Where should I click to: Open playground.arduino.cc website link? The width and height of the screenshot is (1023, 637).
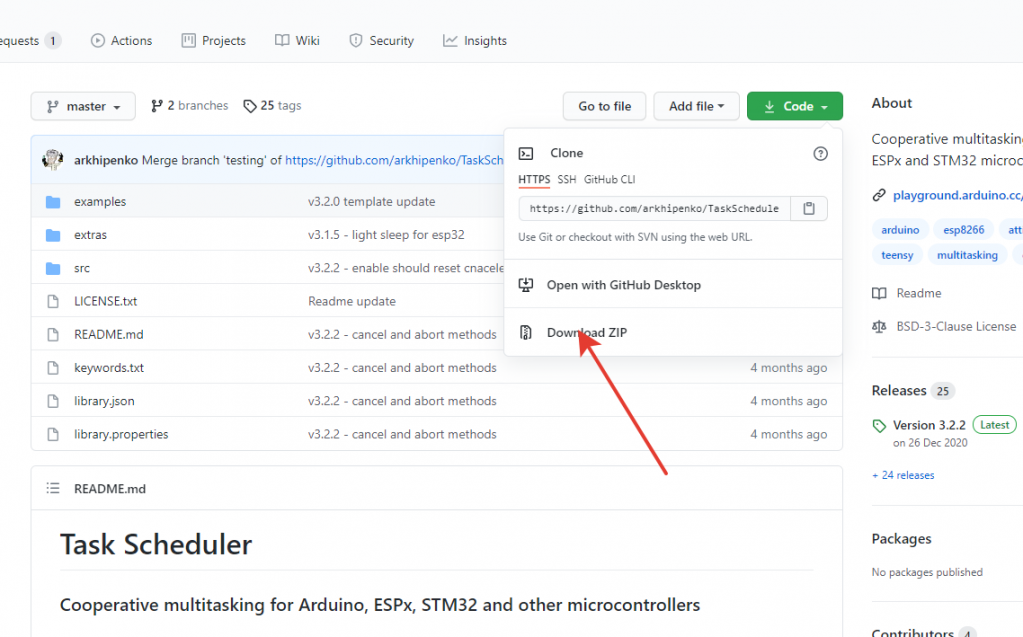(x=957, y=195)
